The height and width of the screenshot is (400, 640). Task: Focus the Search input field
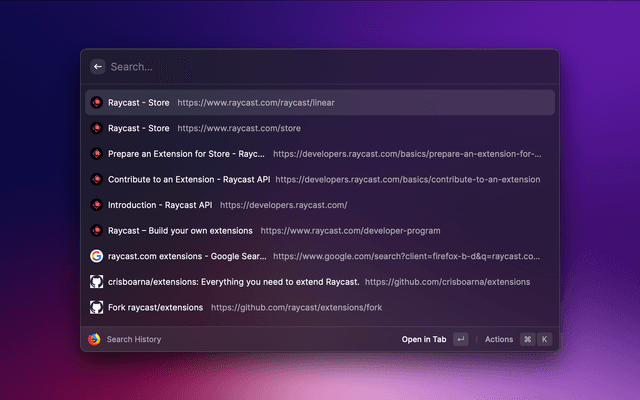coord(320,67)
